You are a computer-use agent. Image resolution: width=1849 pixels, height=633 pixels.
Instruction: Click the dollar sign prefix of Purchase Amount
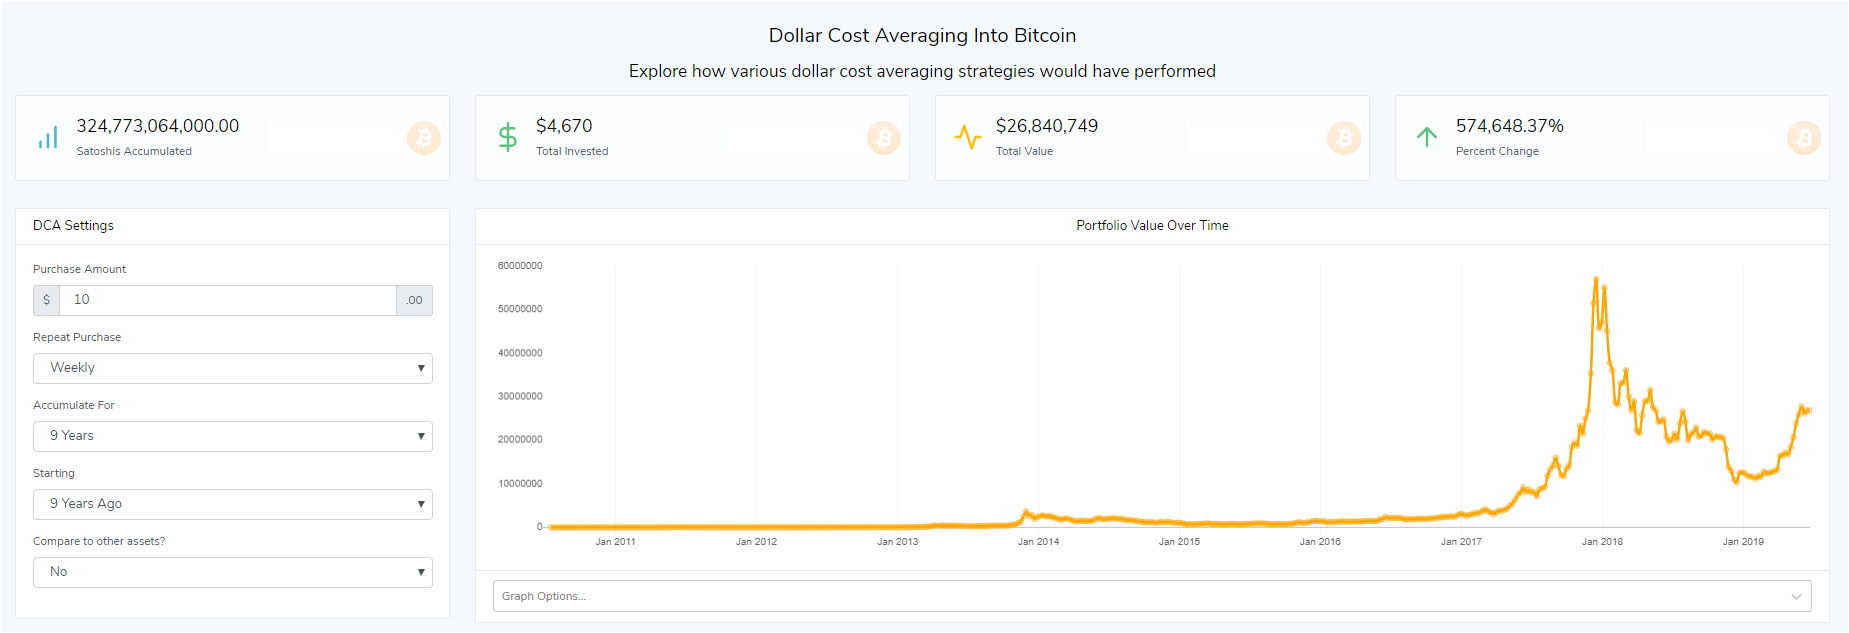point(46,300)
